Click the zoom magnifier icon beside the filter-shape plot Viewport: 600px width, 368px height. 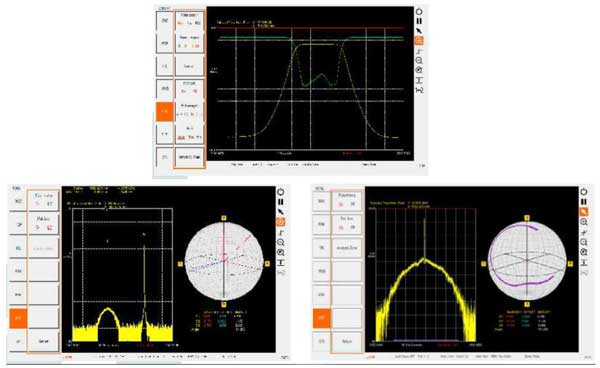click(x=419, y=60)
